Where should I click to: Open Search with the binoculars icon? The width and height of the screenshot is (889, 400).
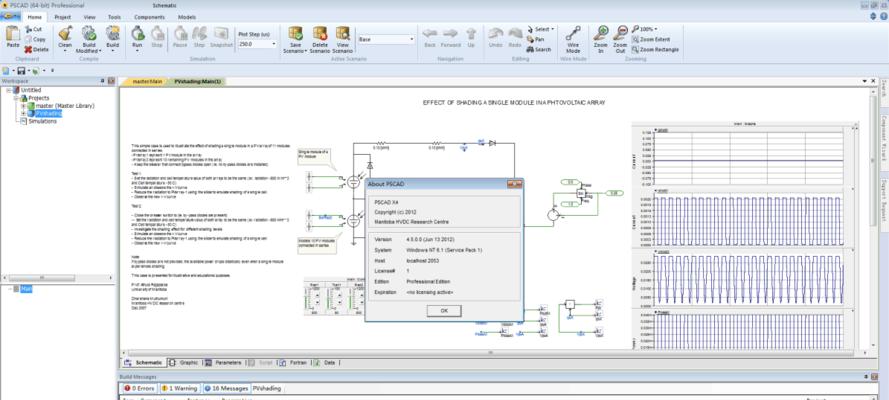pos(530,49)
